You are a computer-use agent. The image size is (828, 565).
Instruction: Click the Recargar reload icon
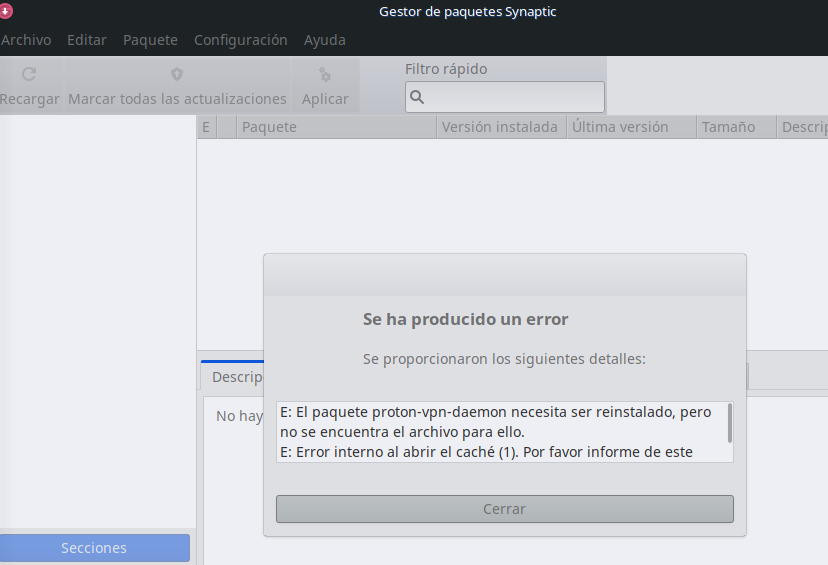29,74
